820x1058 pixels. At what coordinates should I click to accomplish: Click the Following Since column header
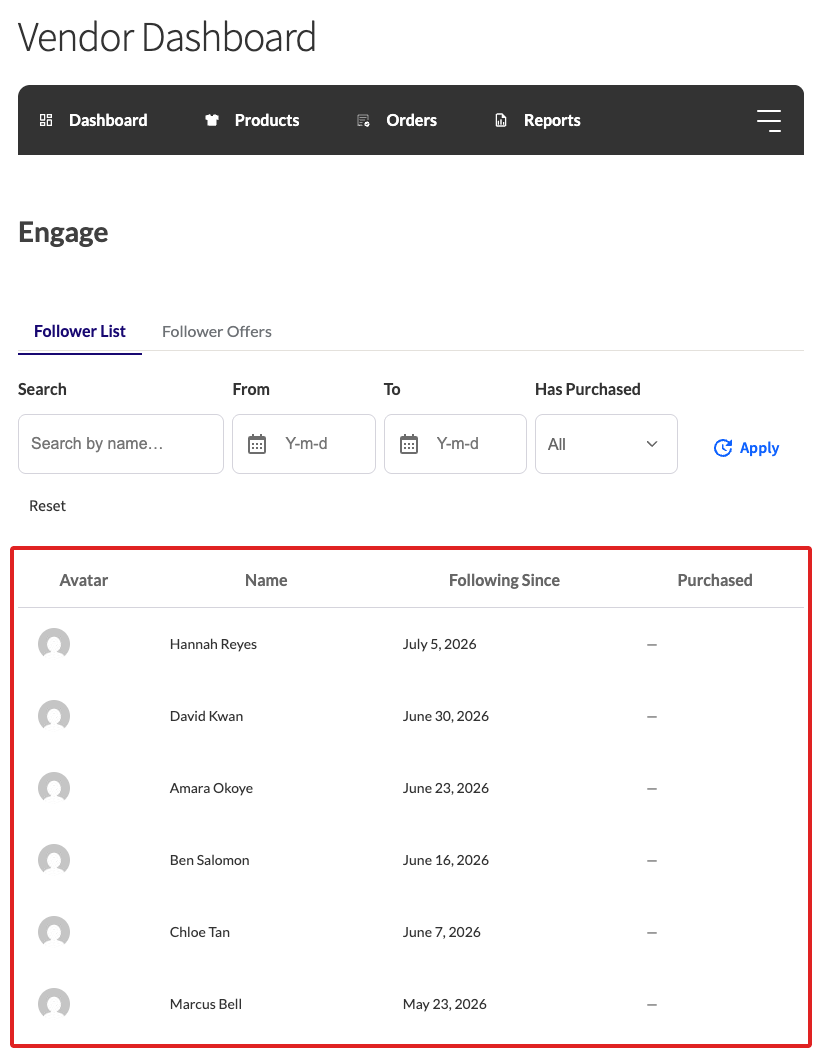tap(504, 580)
